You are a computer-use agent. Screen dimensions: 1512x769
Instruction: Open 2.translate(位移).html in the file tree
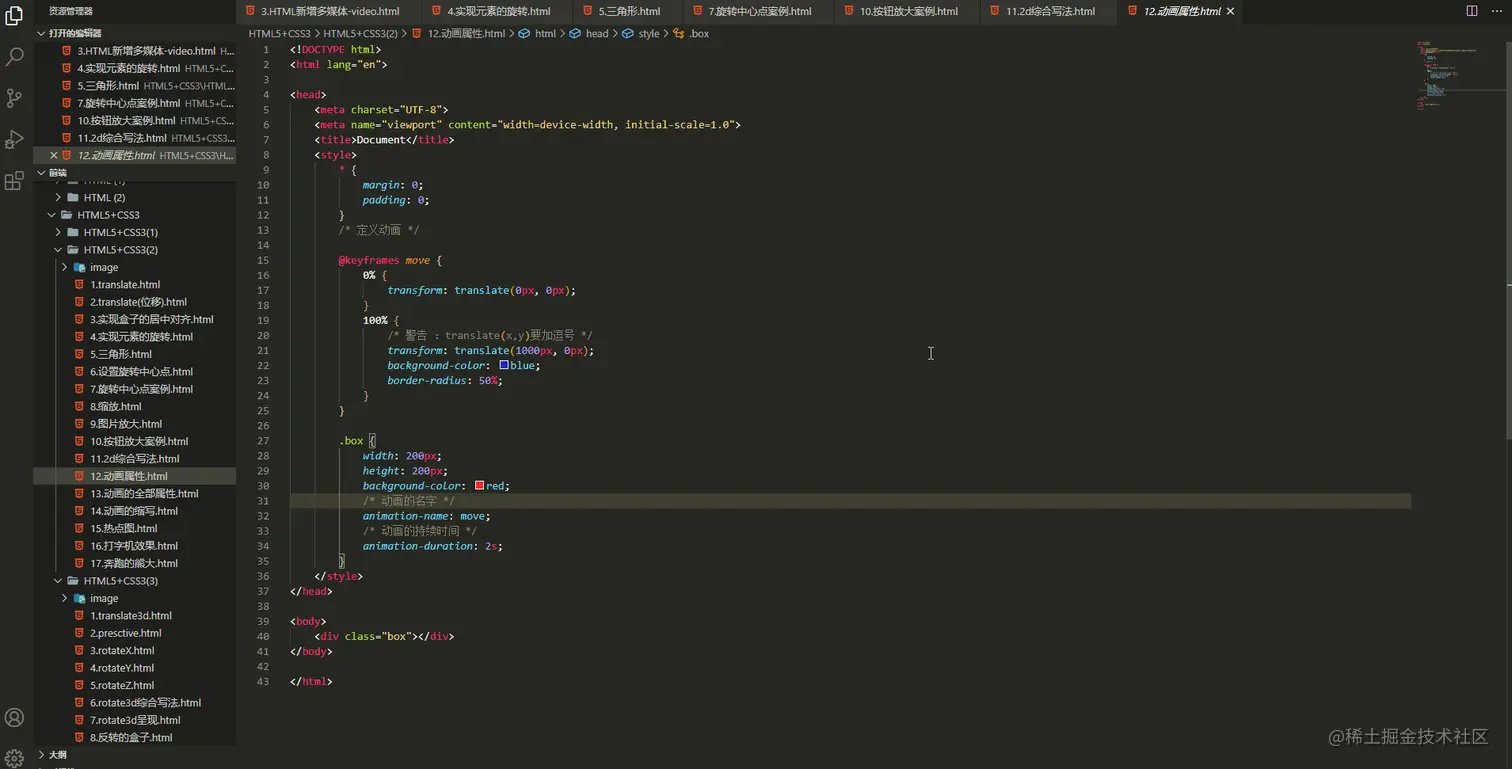click(x=138, y=302)
